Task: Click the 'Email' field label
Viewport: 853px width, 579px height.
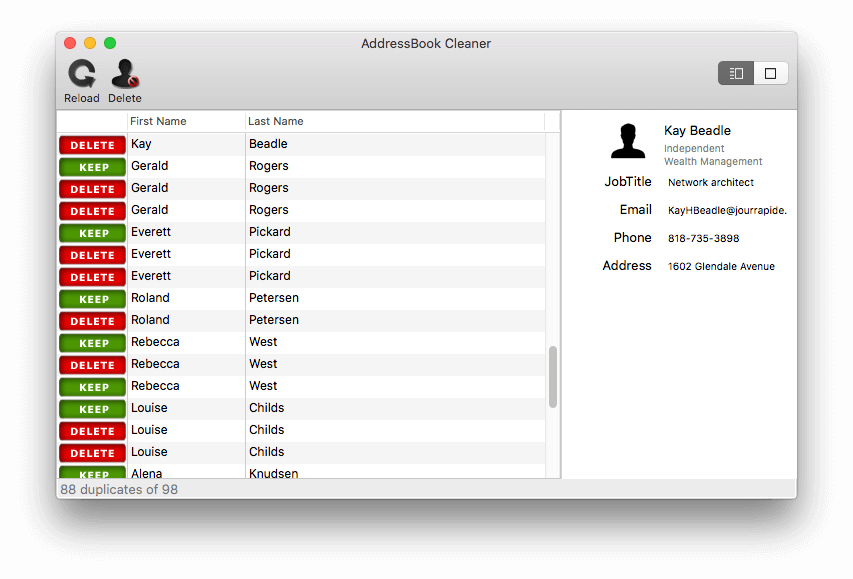Action: (x=635, y=210)
